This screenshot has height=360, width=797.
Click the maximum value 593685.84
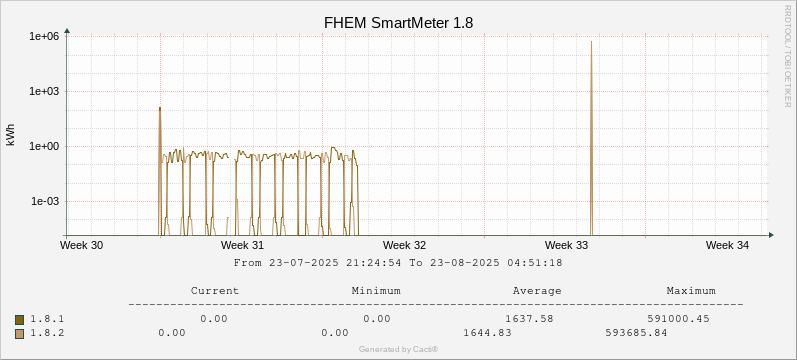coord(636,333)
